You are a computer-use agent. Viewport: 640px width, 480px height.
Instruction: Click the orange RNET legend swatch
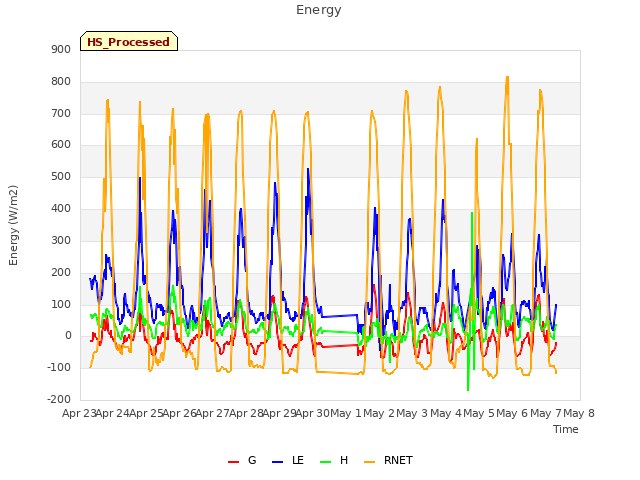coord(369,462)
